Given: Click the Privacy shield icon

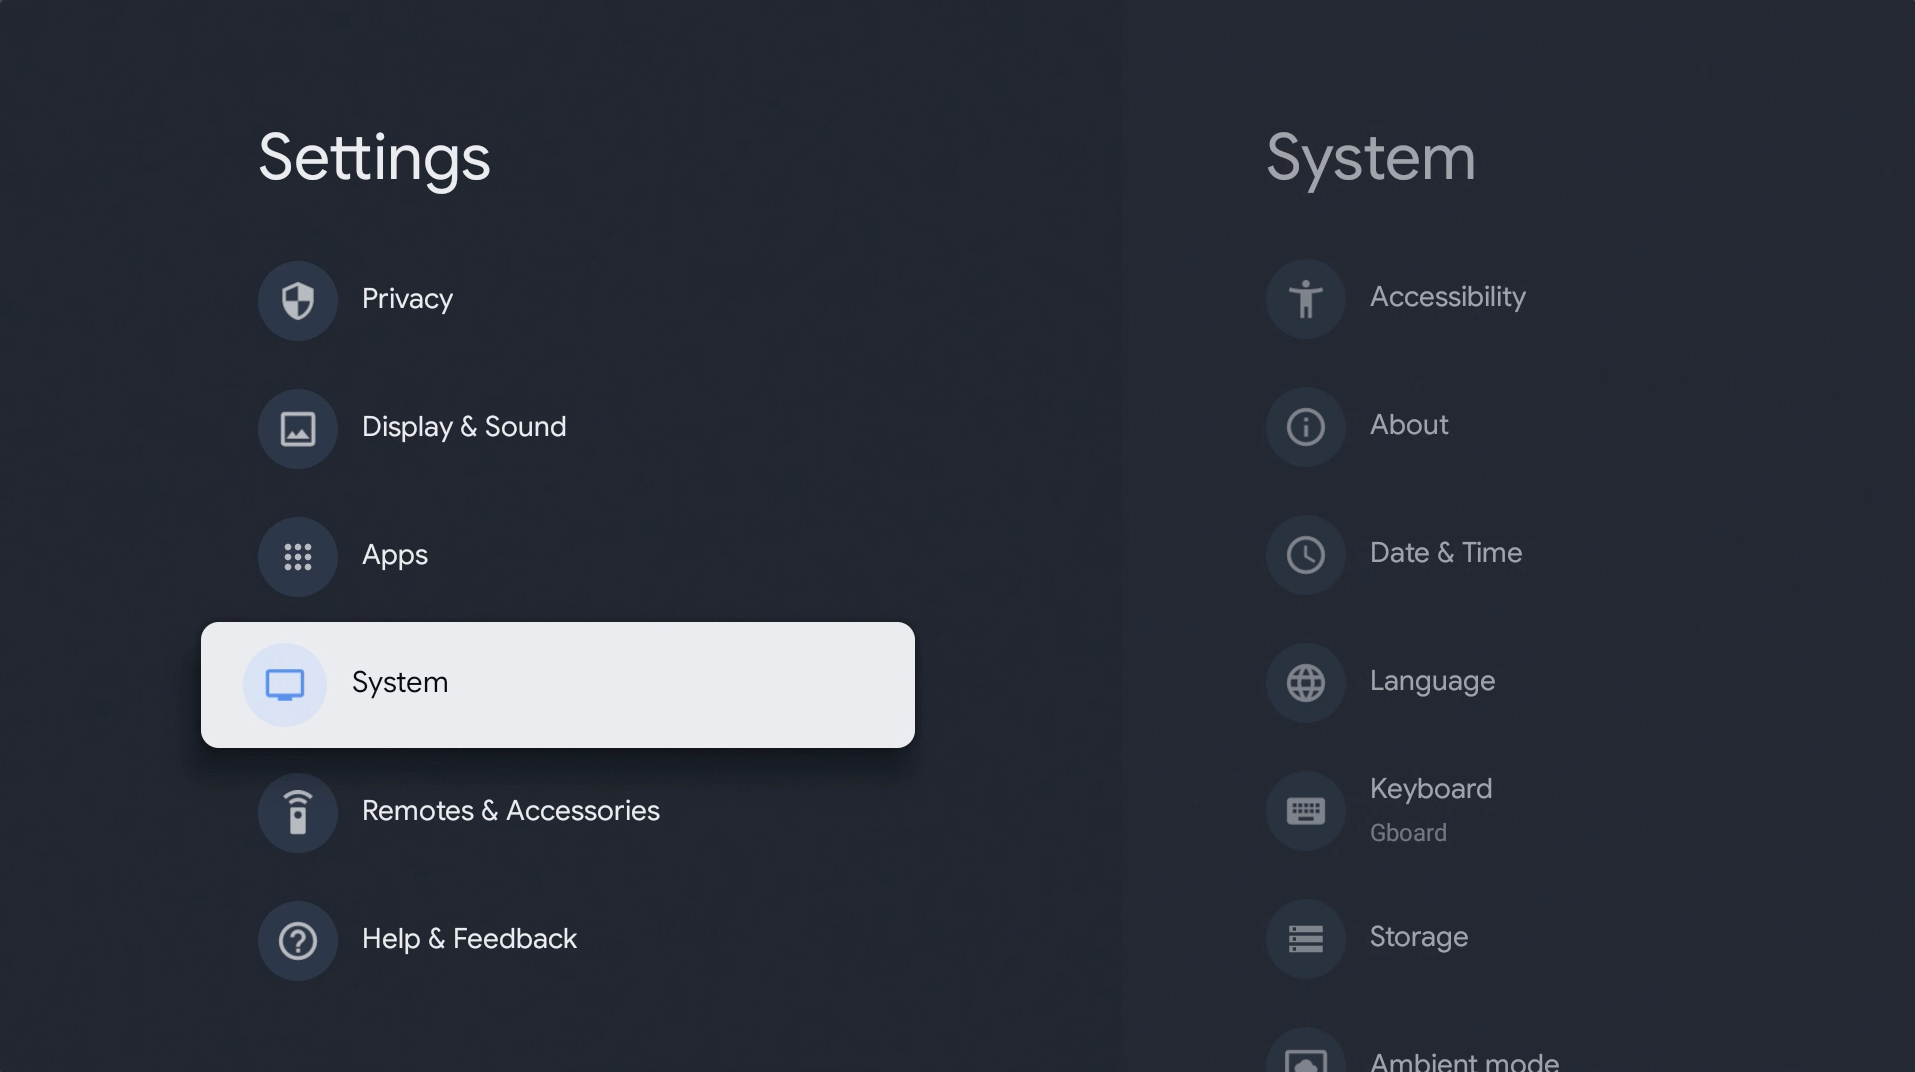Looking at the screenshot, I should coord(297,300).
